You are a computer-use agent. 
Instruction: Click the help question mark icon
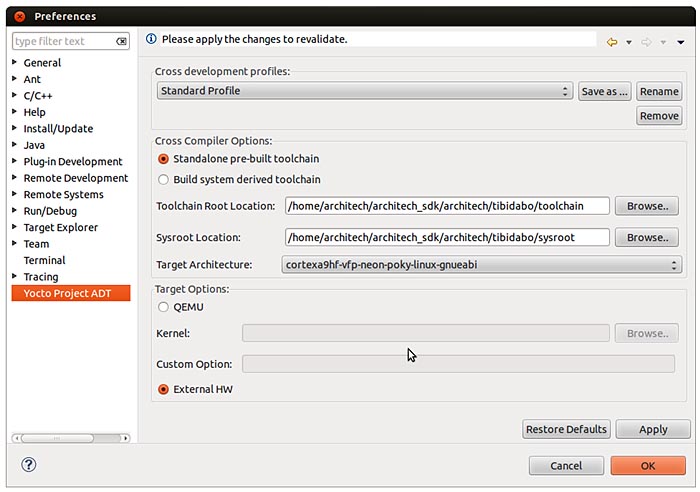(29, 464)
